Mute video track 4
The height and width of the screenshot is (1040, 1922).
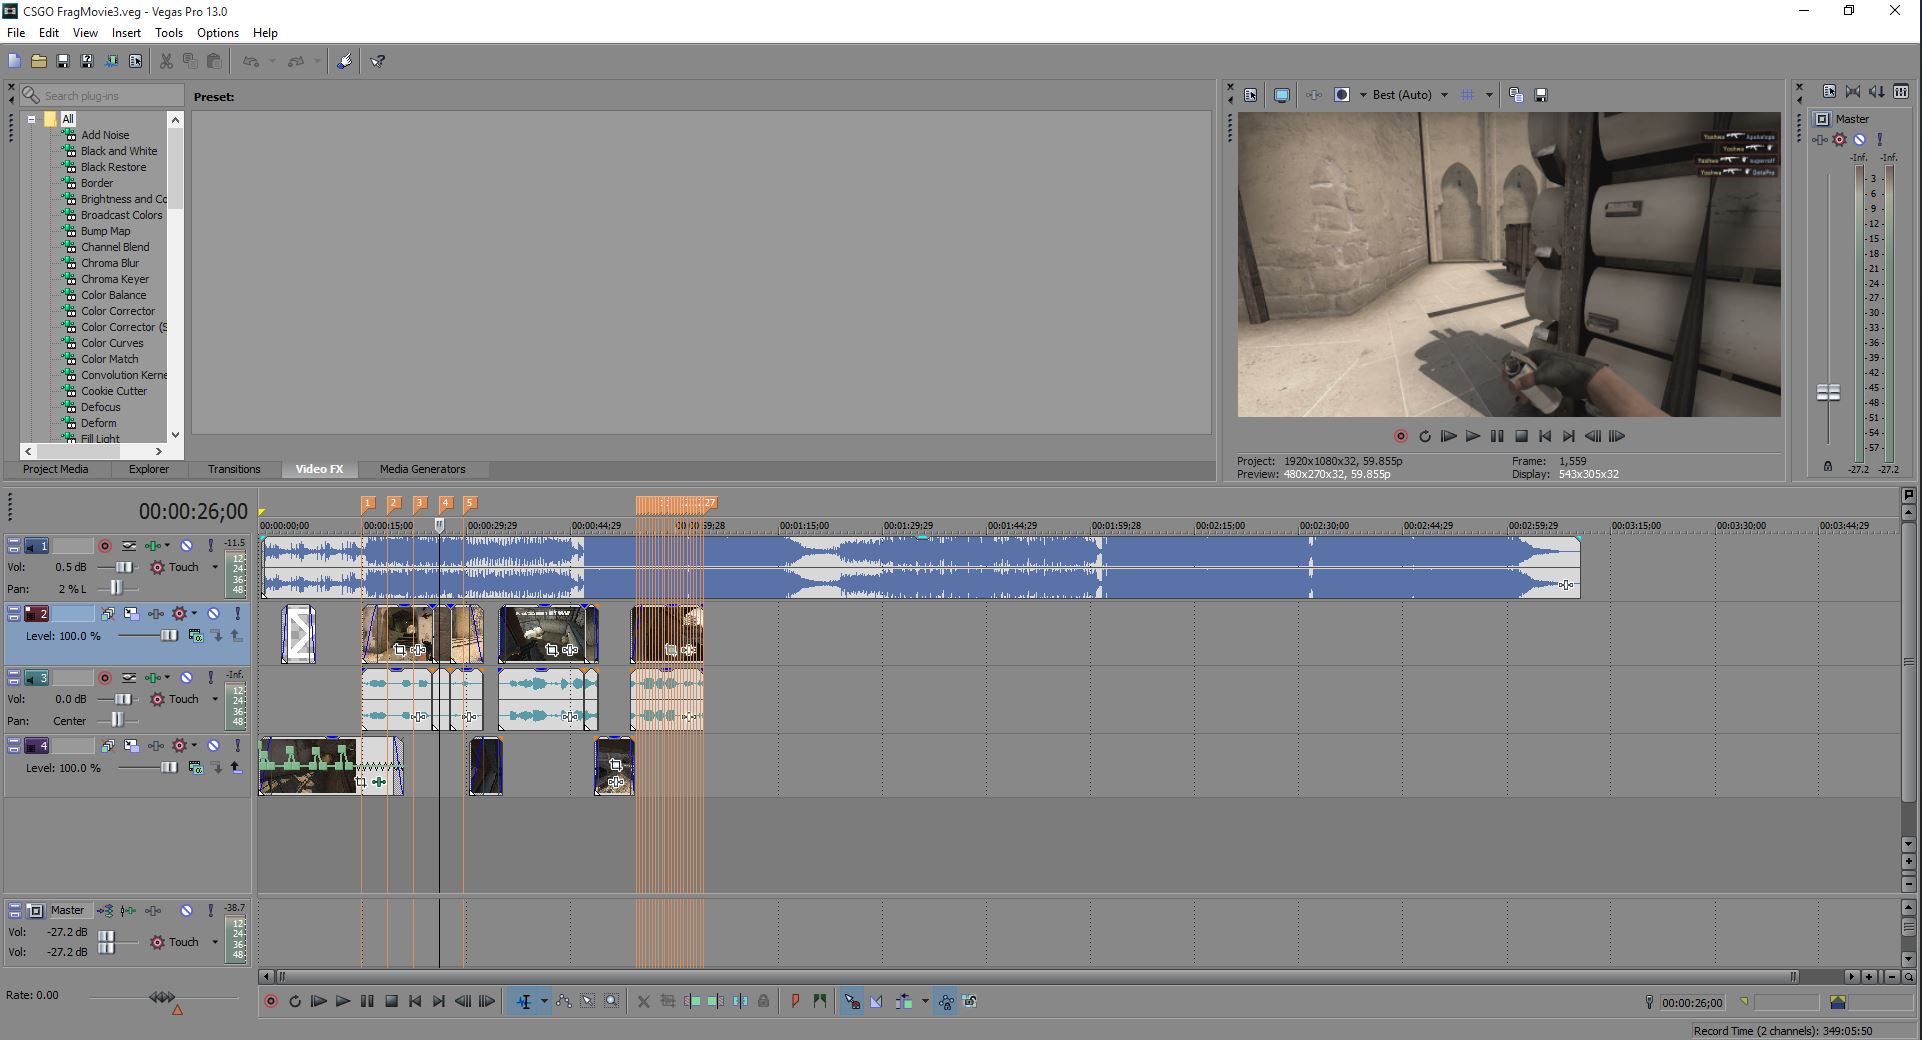(x=213, y=746)
